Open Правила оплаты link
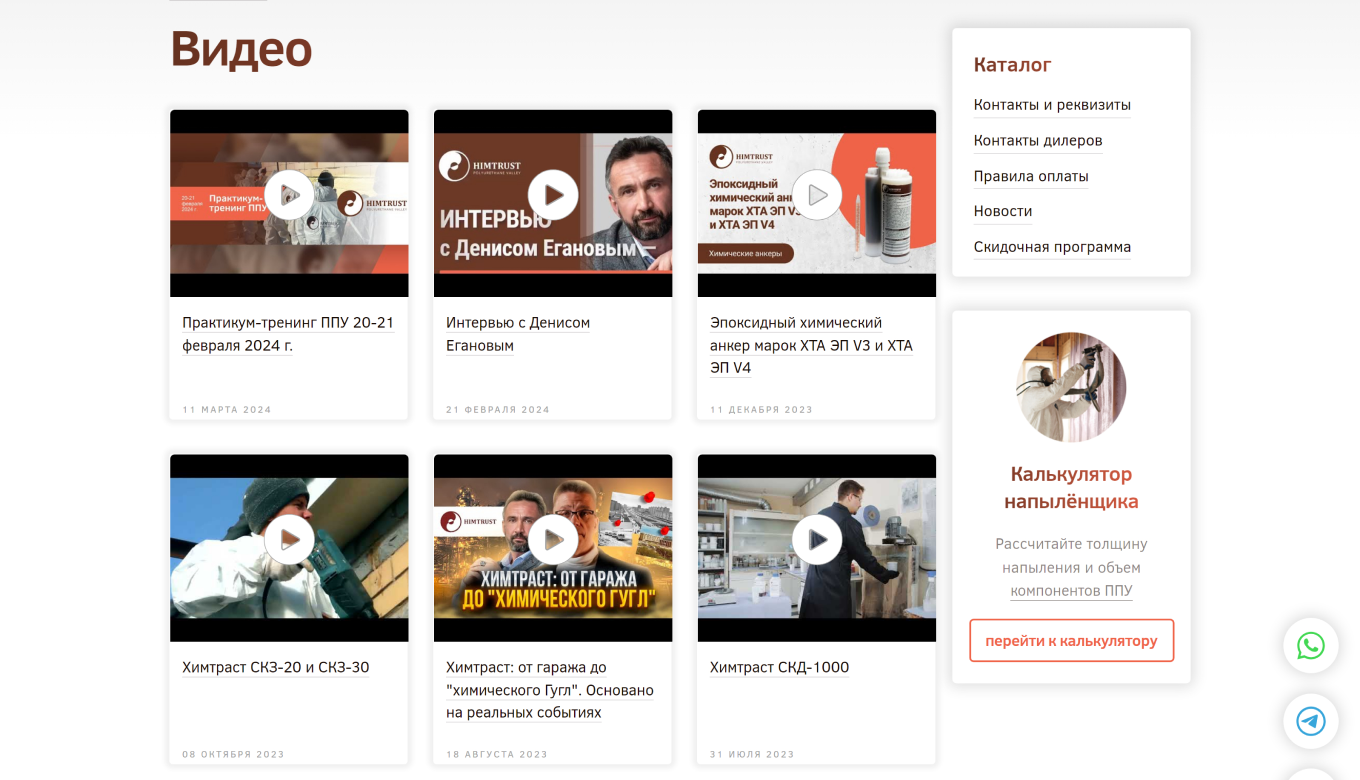 pyautogui.click(x=1031, y=177)
